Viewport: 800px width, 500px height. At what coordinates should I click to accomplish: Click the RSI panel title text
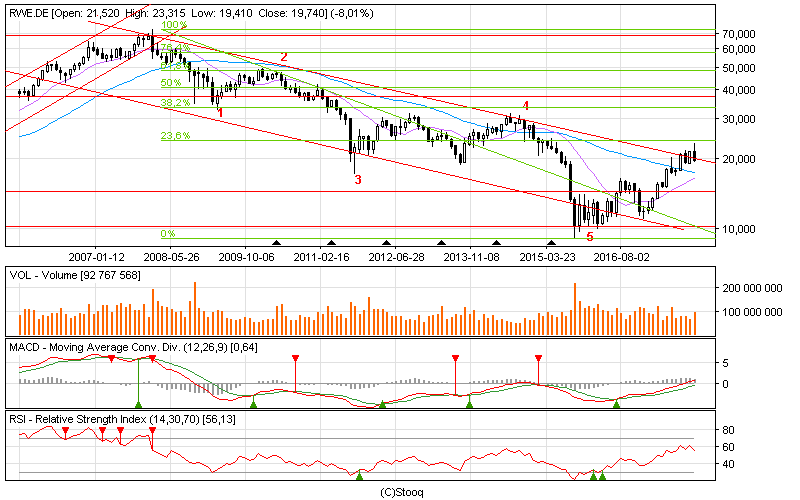click(x=122, y=419)
